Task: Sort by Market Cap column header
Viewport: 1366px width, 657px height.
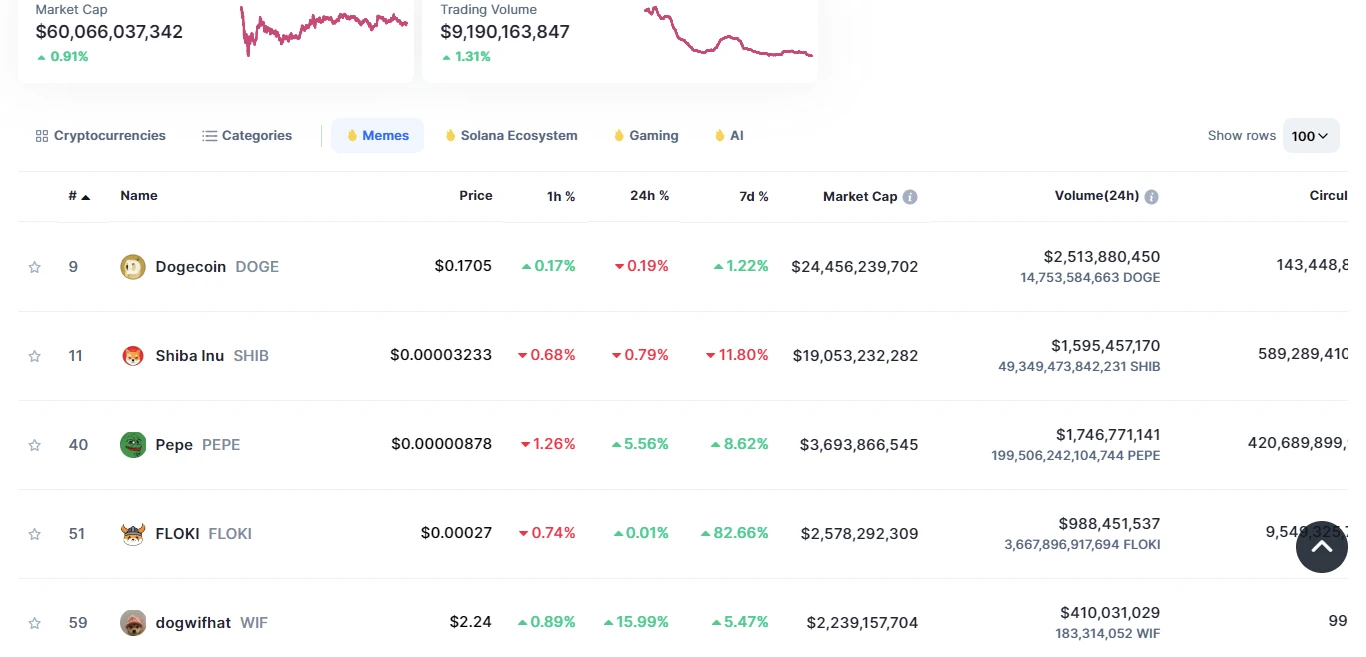Action: click(x=860, y=197)
